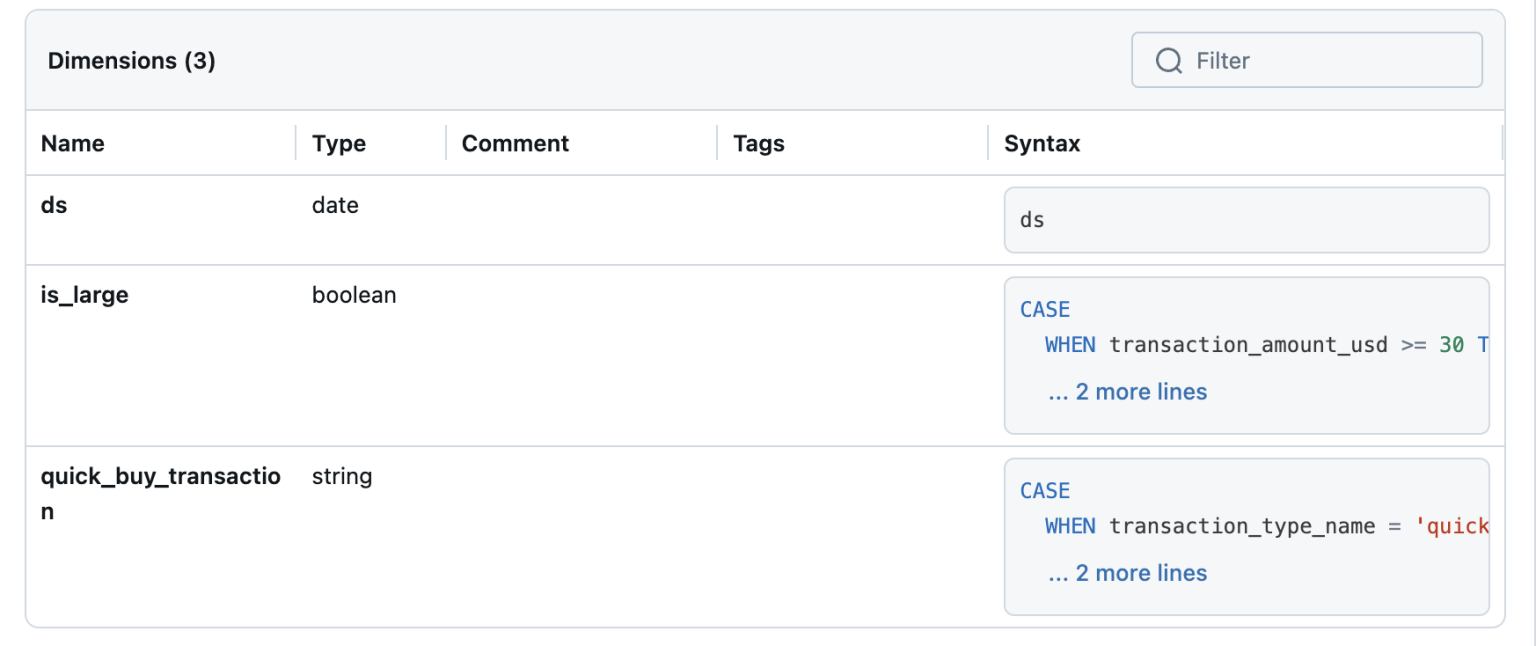1536x646 pixels.
Task: Expand "2 more lines" in is_large syntax
Action: point(1127,391)
